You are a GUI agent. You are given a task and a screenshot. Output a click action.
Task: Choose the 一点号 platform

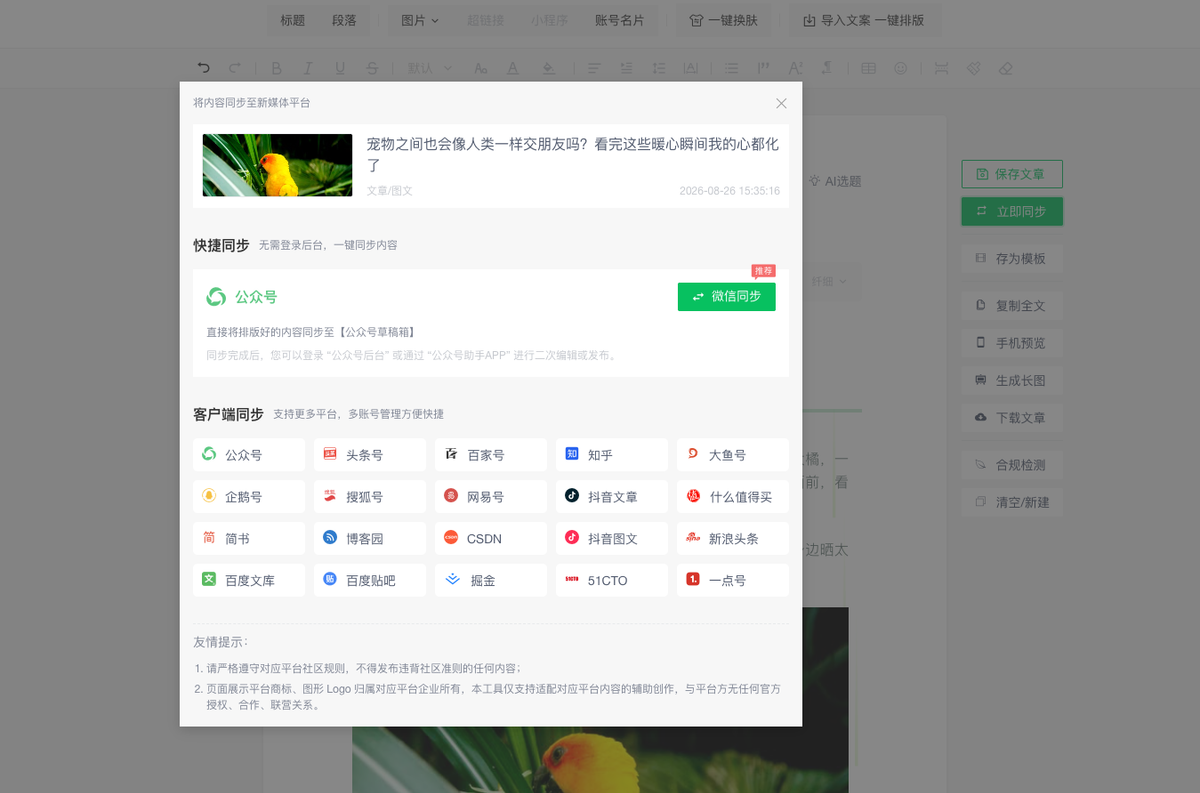click(x=733, y=581)
